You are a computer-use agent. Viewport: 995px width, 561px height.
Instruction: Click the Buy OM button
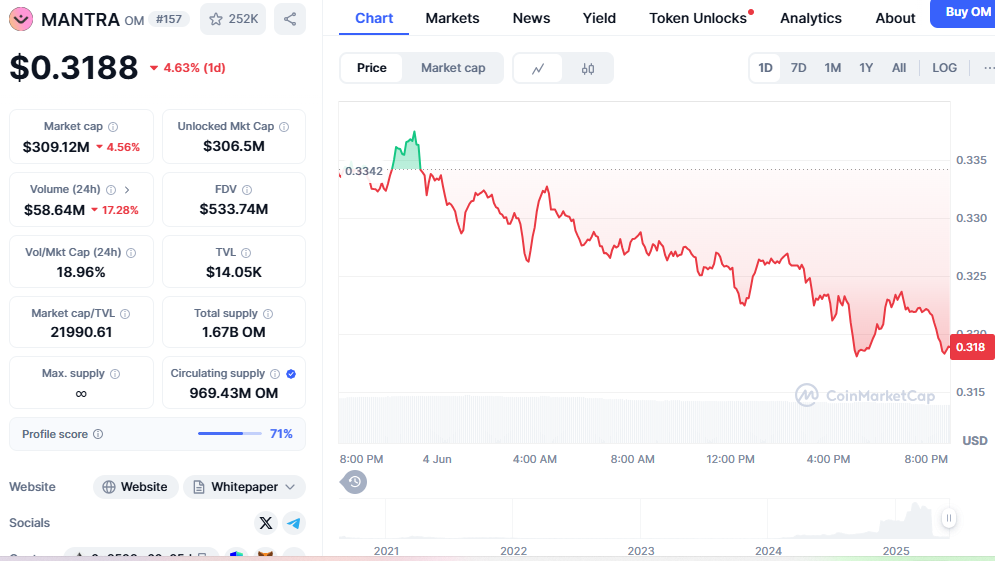coord(965,13)
